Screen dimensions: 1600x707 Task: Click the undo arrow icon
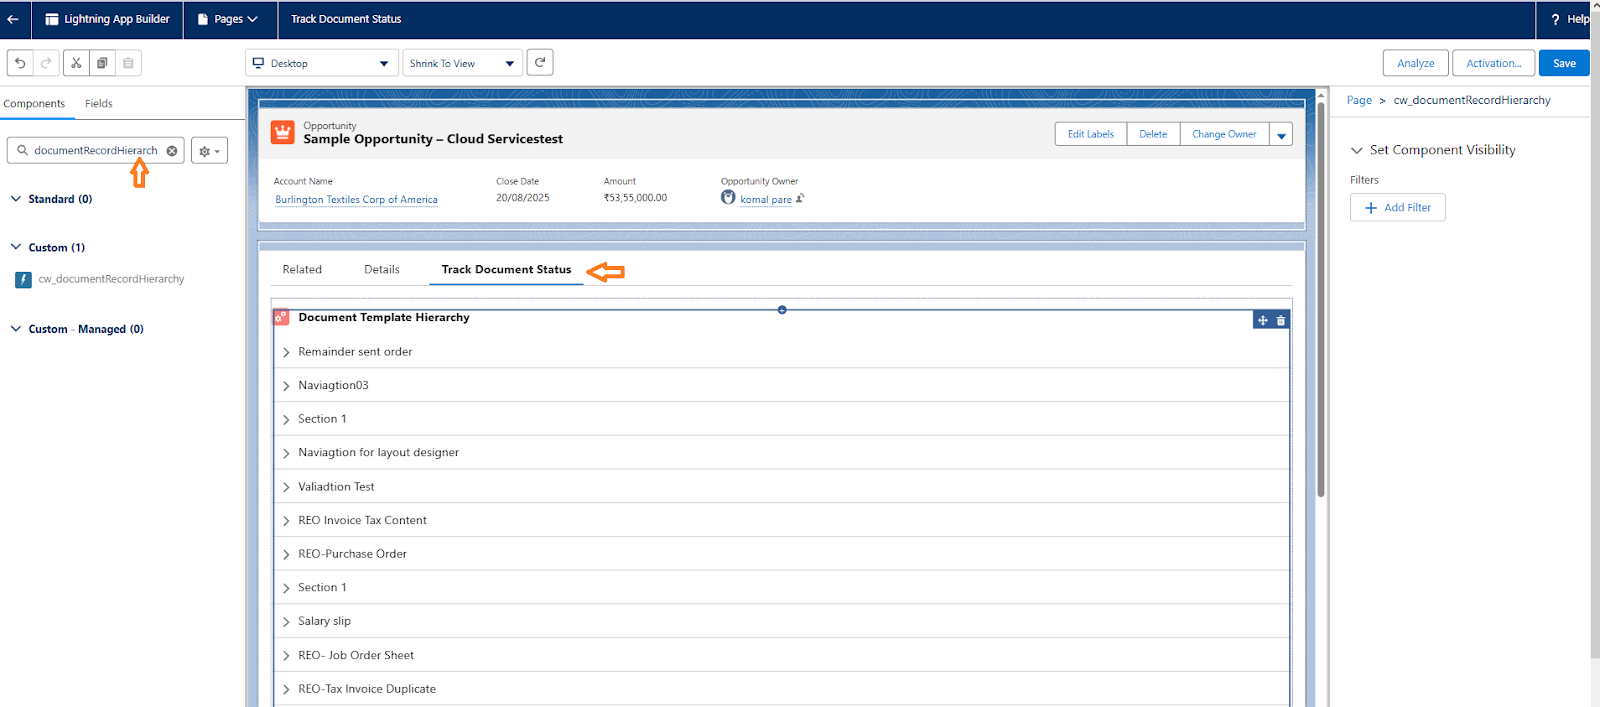point(20,63)
